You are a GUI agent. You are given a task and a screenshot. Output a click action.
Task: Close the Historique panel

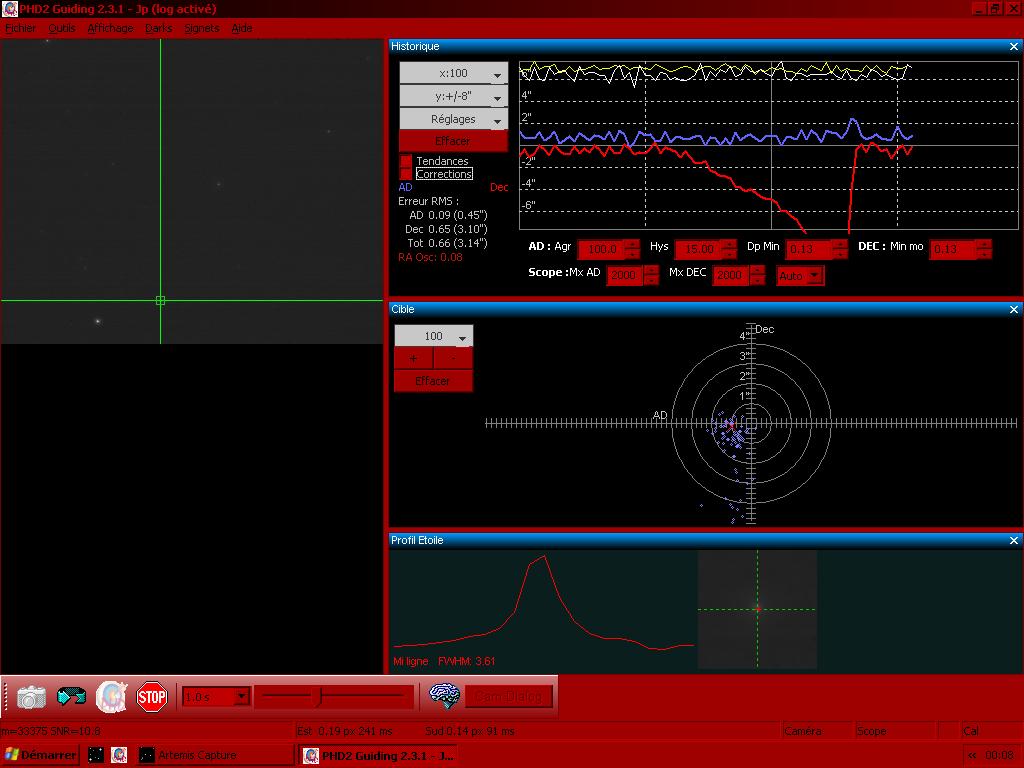pos(1014,46)
